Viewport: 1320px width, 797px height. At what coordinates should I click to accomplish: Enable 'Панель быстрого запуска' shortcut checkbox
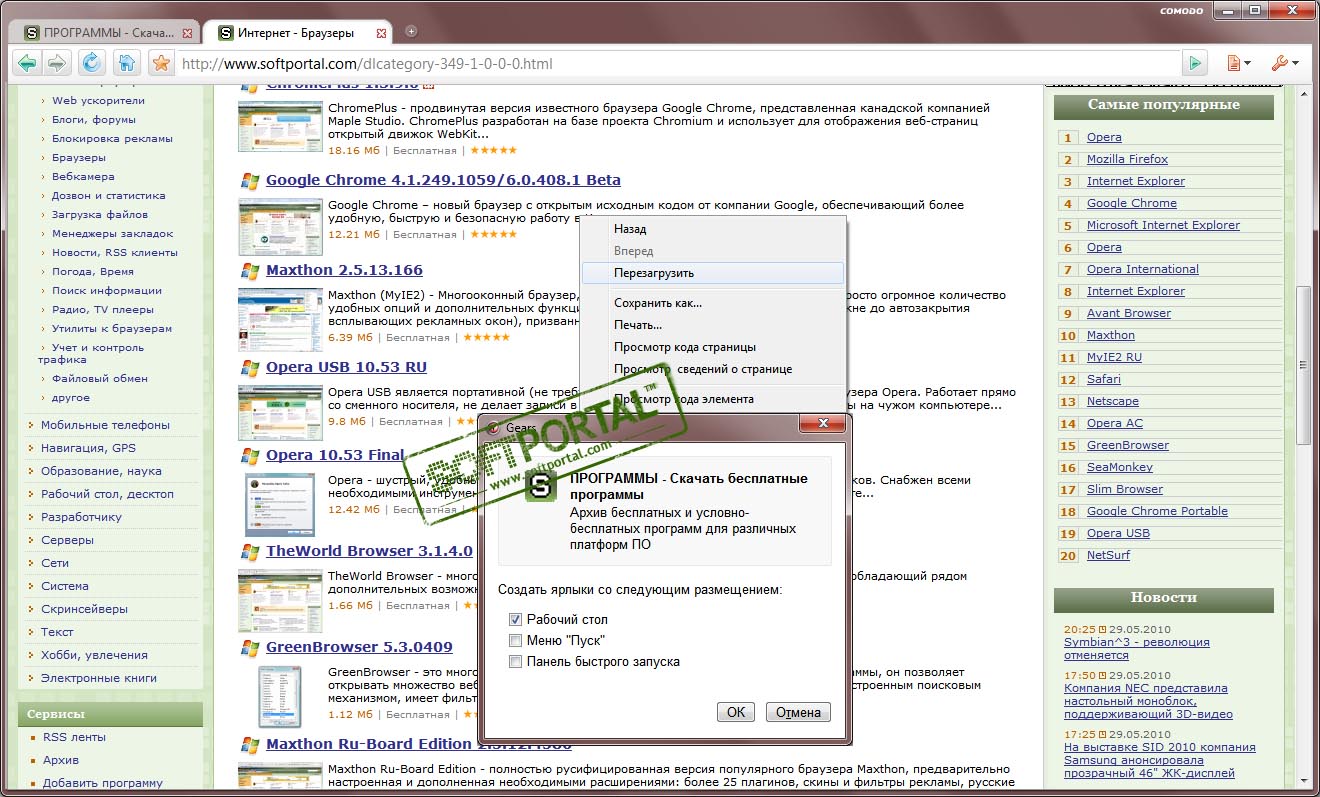click(515, 662)
